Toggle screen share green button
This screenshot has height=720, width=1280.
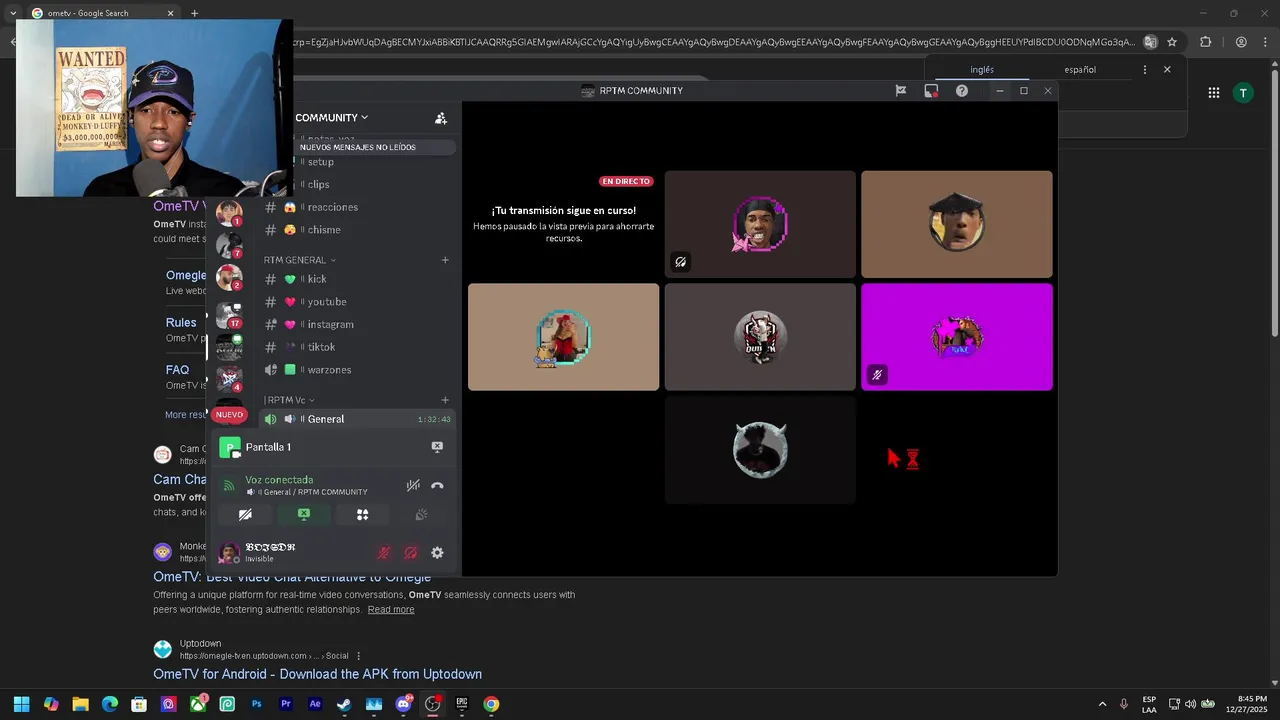coord(304,514)
